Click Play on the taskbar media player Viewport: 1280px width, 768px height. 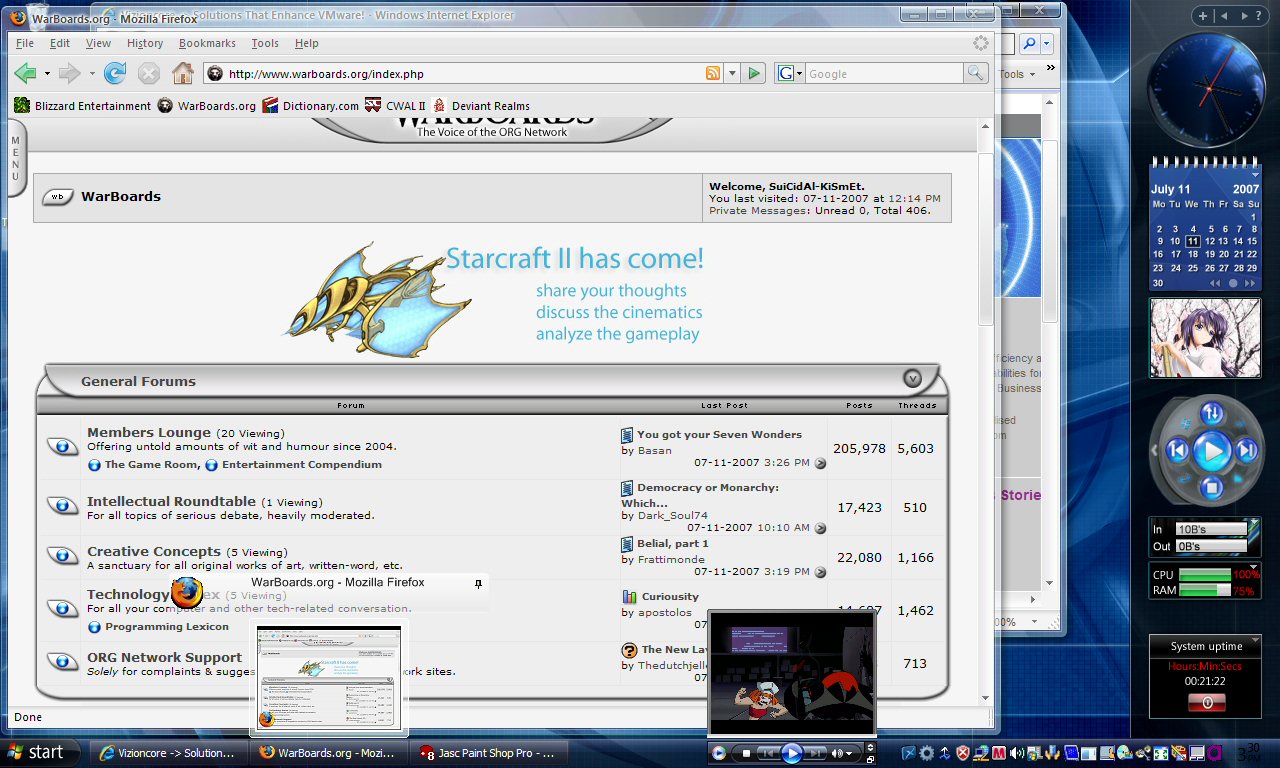click(791, 753)
